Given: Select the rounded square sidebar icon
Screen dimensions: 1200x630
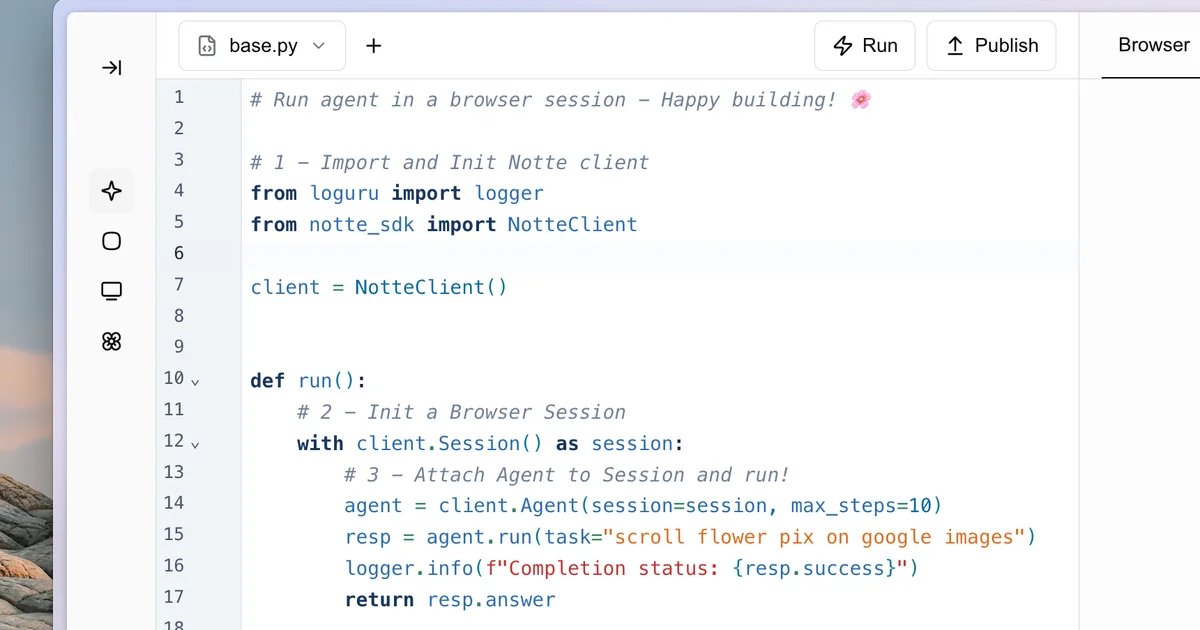Looking at the screenshot, I should click(x=112, y=241).
